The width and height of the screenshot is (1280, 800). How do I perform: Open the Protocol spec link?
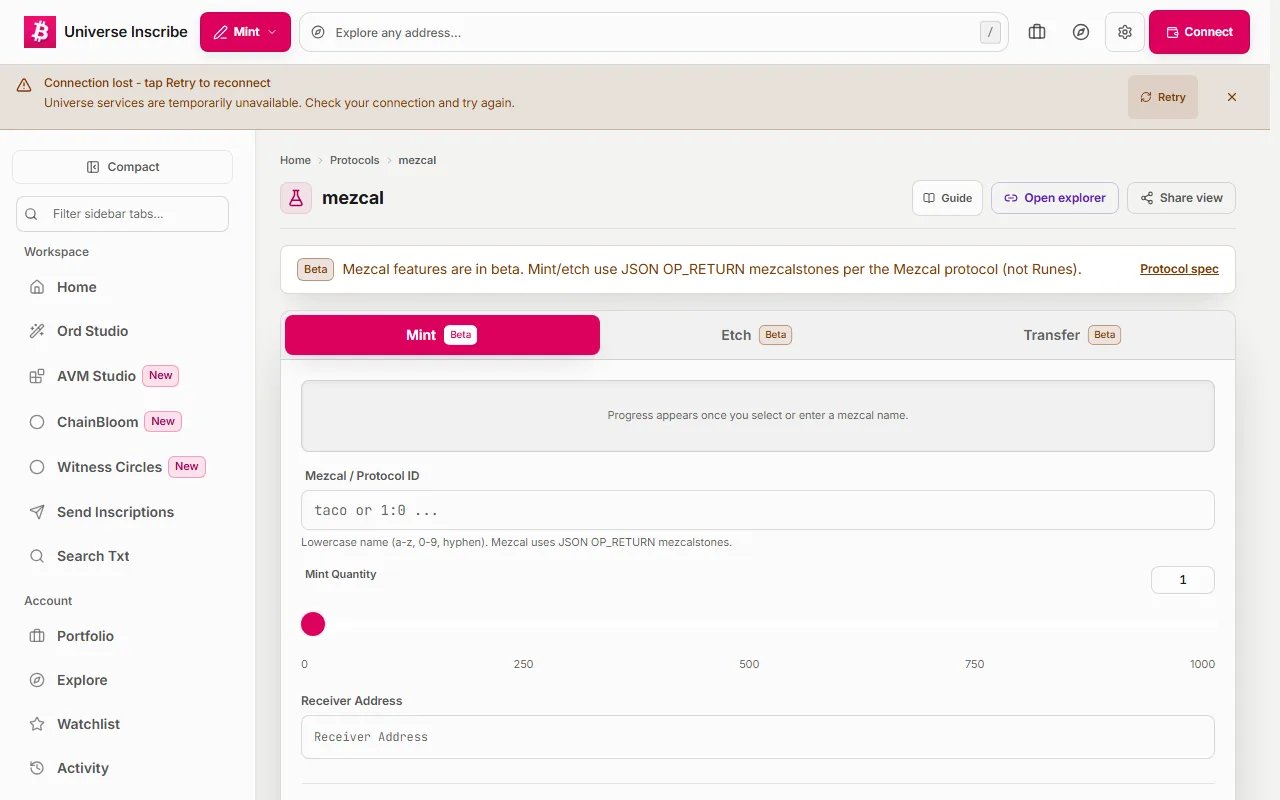pos(1179,269)
